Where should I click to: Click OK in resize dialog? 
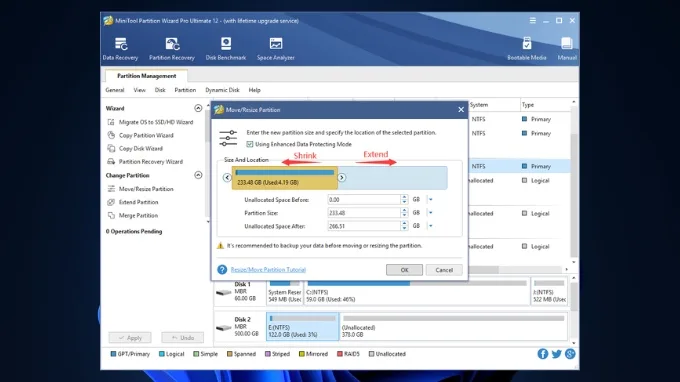tap(404, 270)
